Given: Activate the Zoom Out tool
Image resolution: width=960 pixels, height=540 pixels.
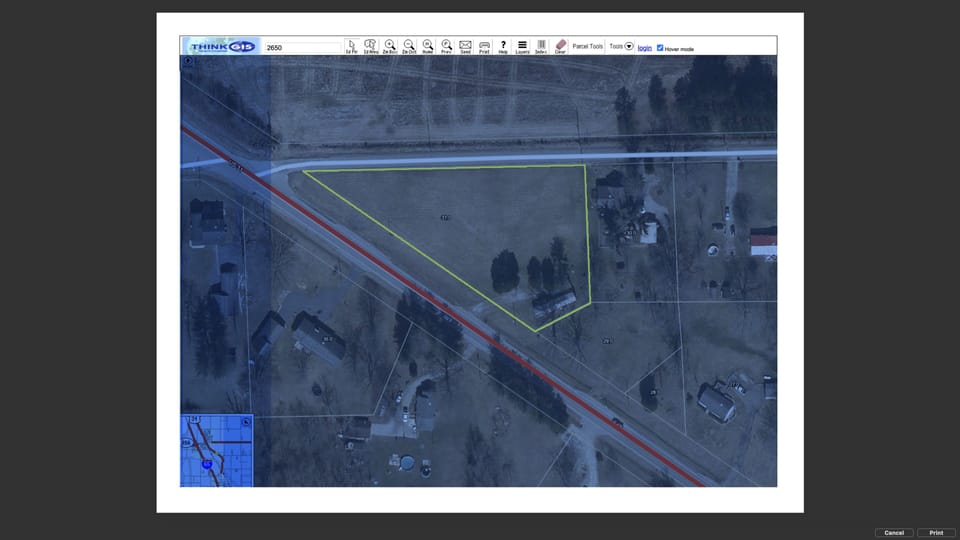Looking at the screenshot, I should tap(408, 46).
